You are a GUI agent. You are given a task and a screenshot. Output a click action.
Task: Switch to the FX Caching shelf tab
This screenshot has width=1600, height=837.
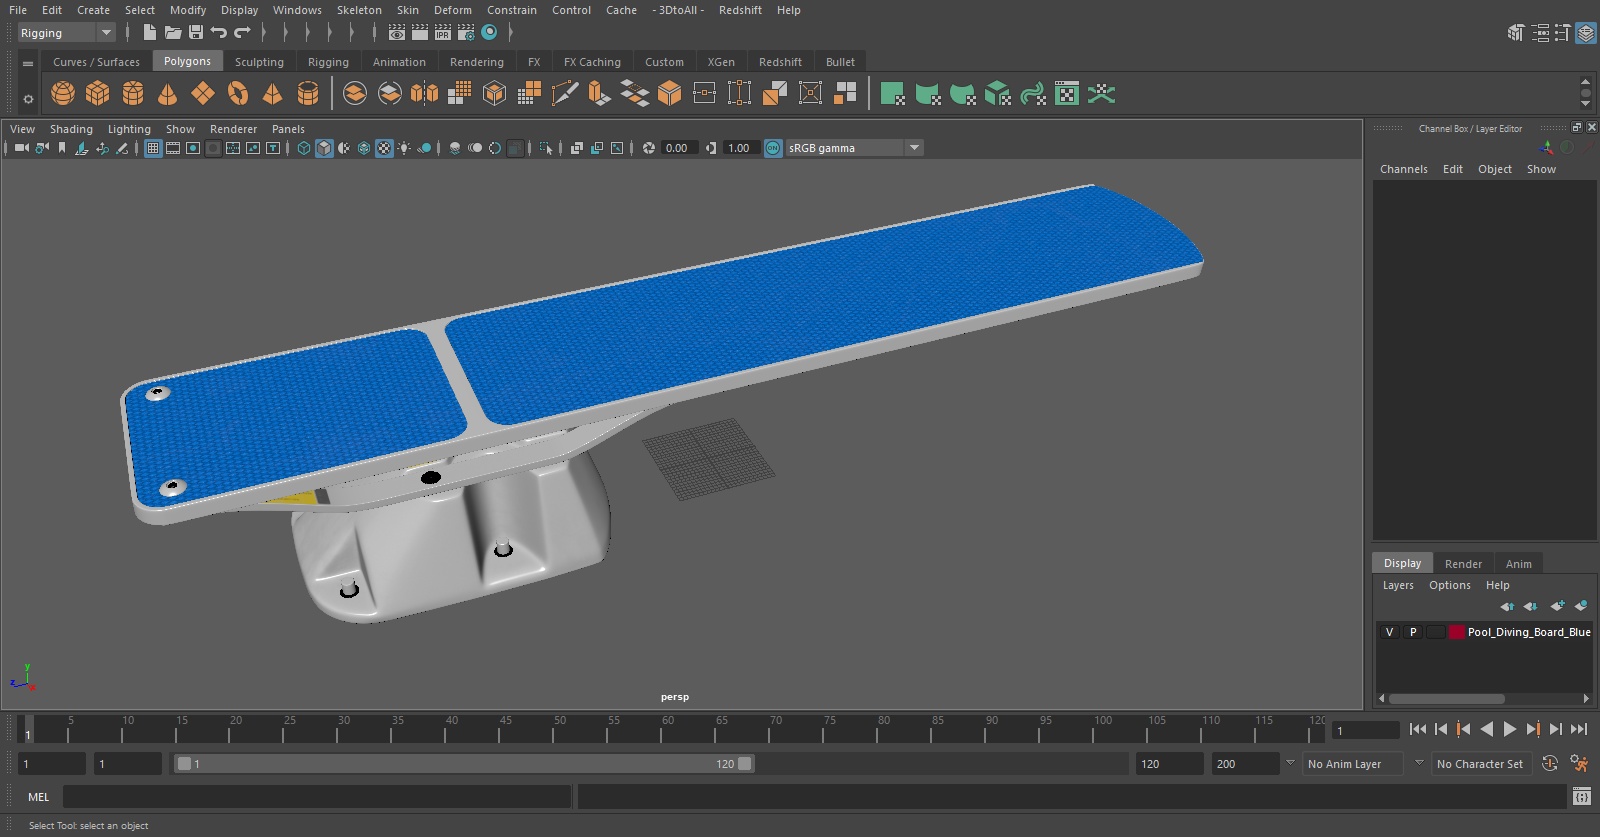pyautogui.click(x=592, y=62)
